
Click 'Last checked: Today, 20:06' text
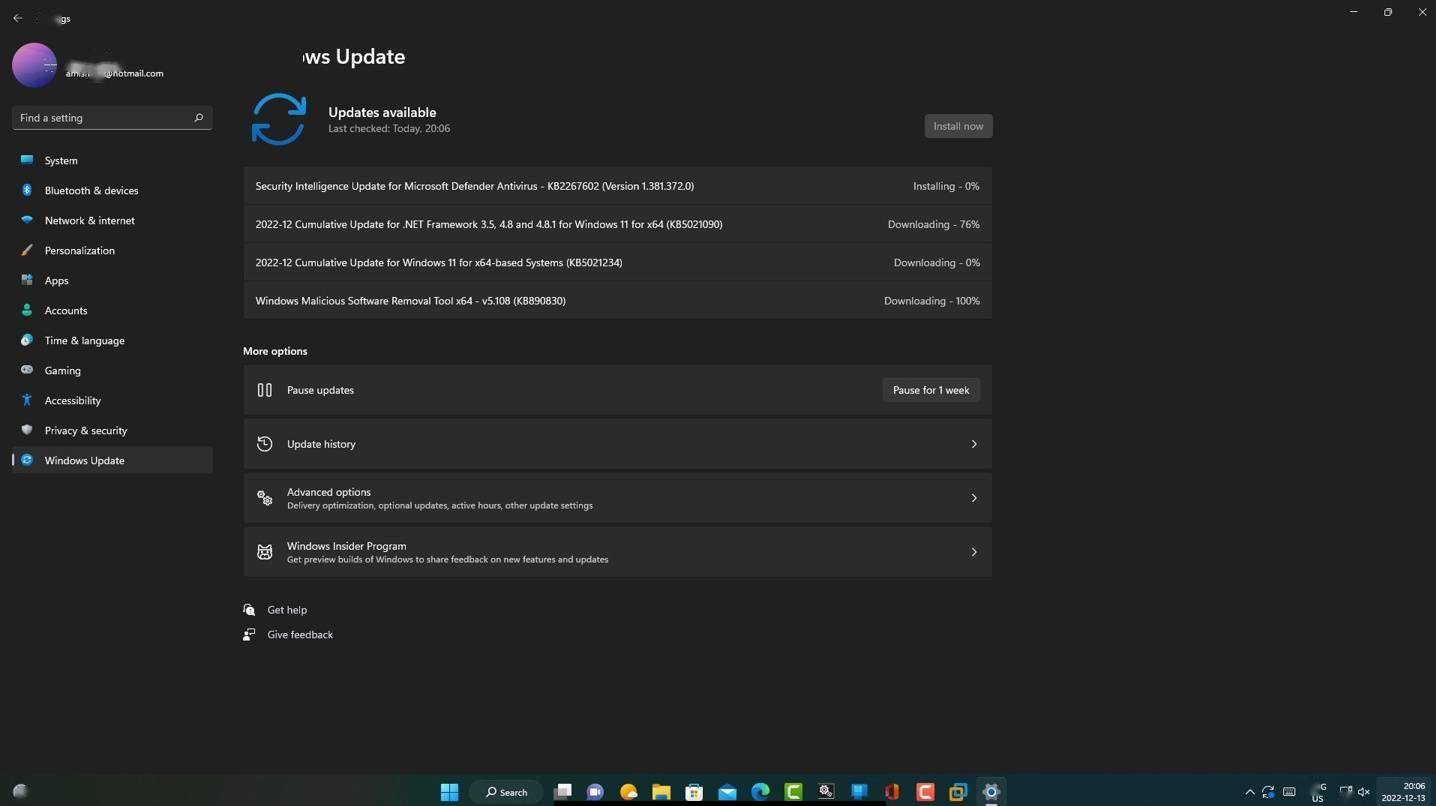(389, 129)
